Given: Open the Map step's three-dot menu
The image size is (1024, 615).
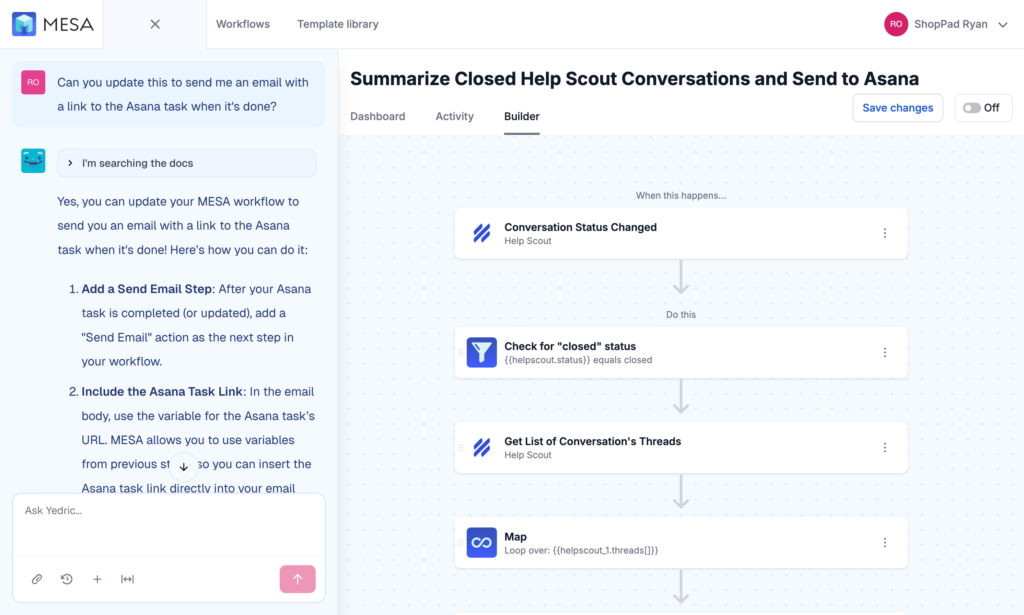Looking at the screenshot, I should (x=885, y=542).
